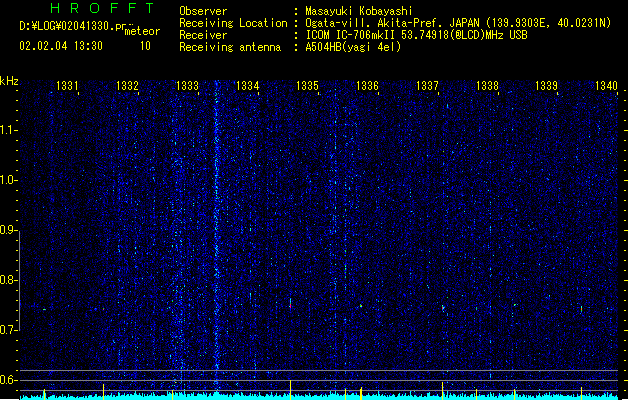Click the yellow echo marker between 1332 and 1333
This screenshot has width=629, height=400.
pos(172,393)
